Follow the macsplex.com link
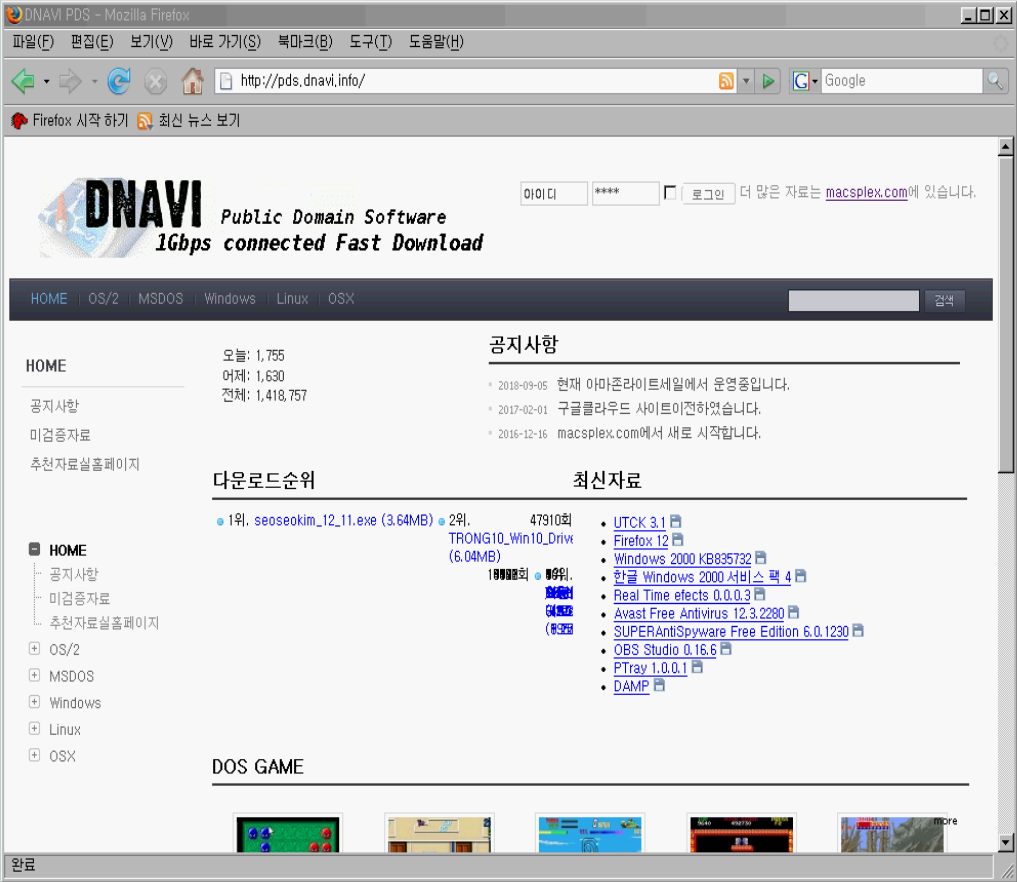The image size is (1017, 882). 866,192
